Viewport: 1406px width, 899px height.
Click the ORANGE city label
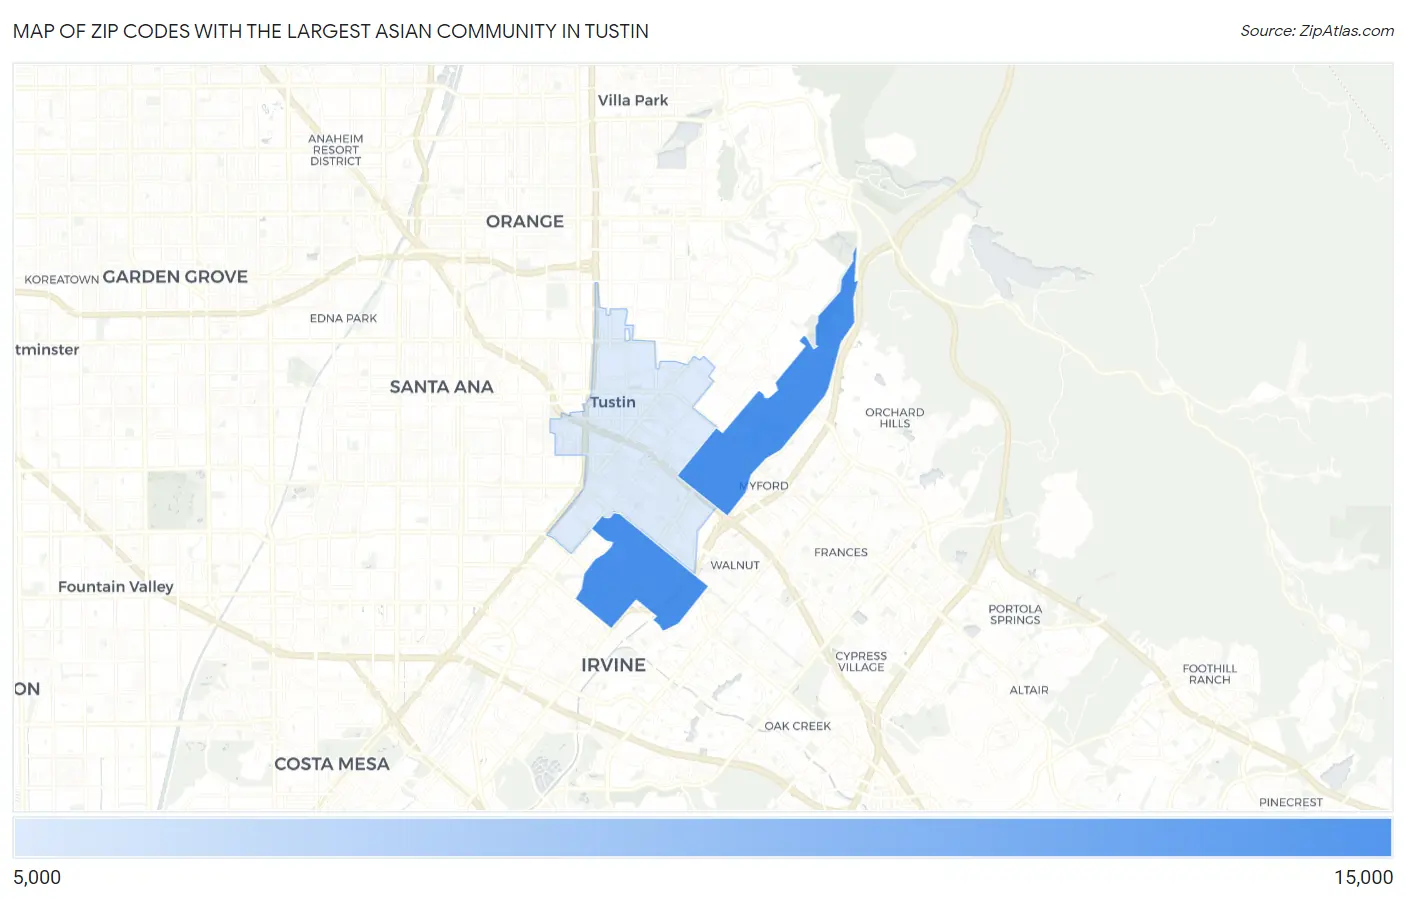click(525, 222)
